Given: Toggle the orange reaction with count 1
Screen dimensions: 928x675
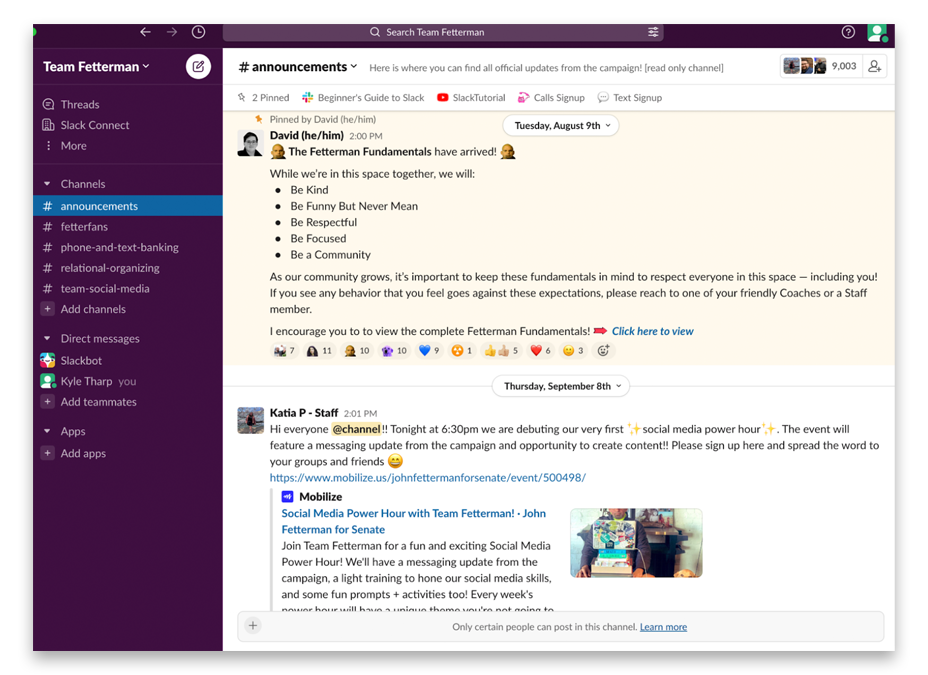Looking at the screenshot, I should coord(462,351).
